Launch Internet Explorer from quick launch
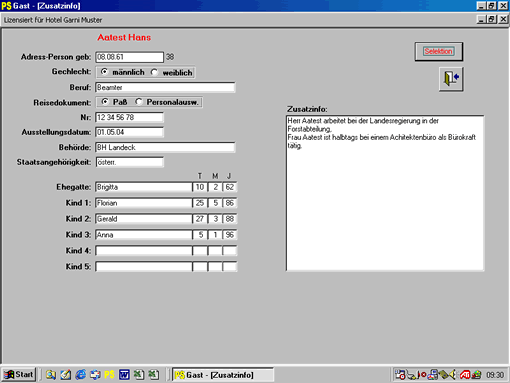 (80, 375)
